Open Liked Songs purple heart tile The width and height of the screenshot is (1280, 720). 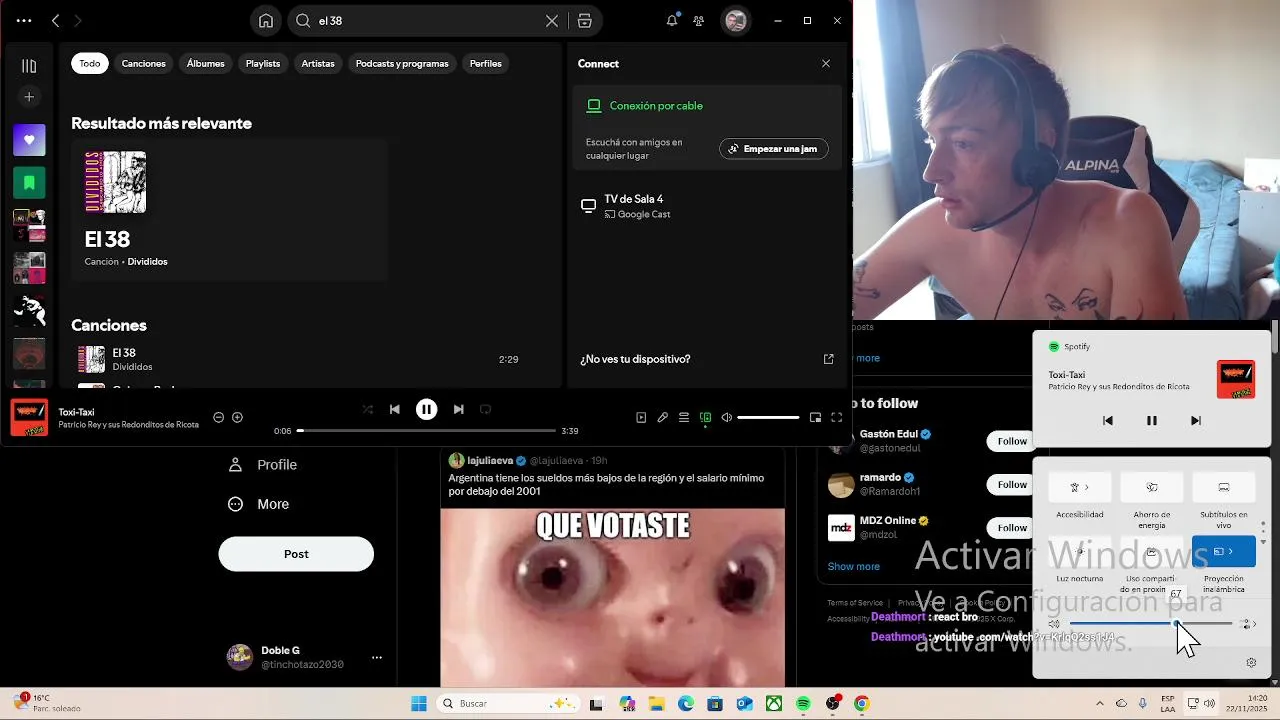(x=29, y=140)
